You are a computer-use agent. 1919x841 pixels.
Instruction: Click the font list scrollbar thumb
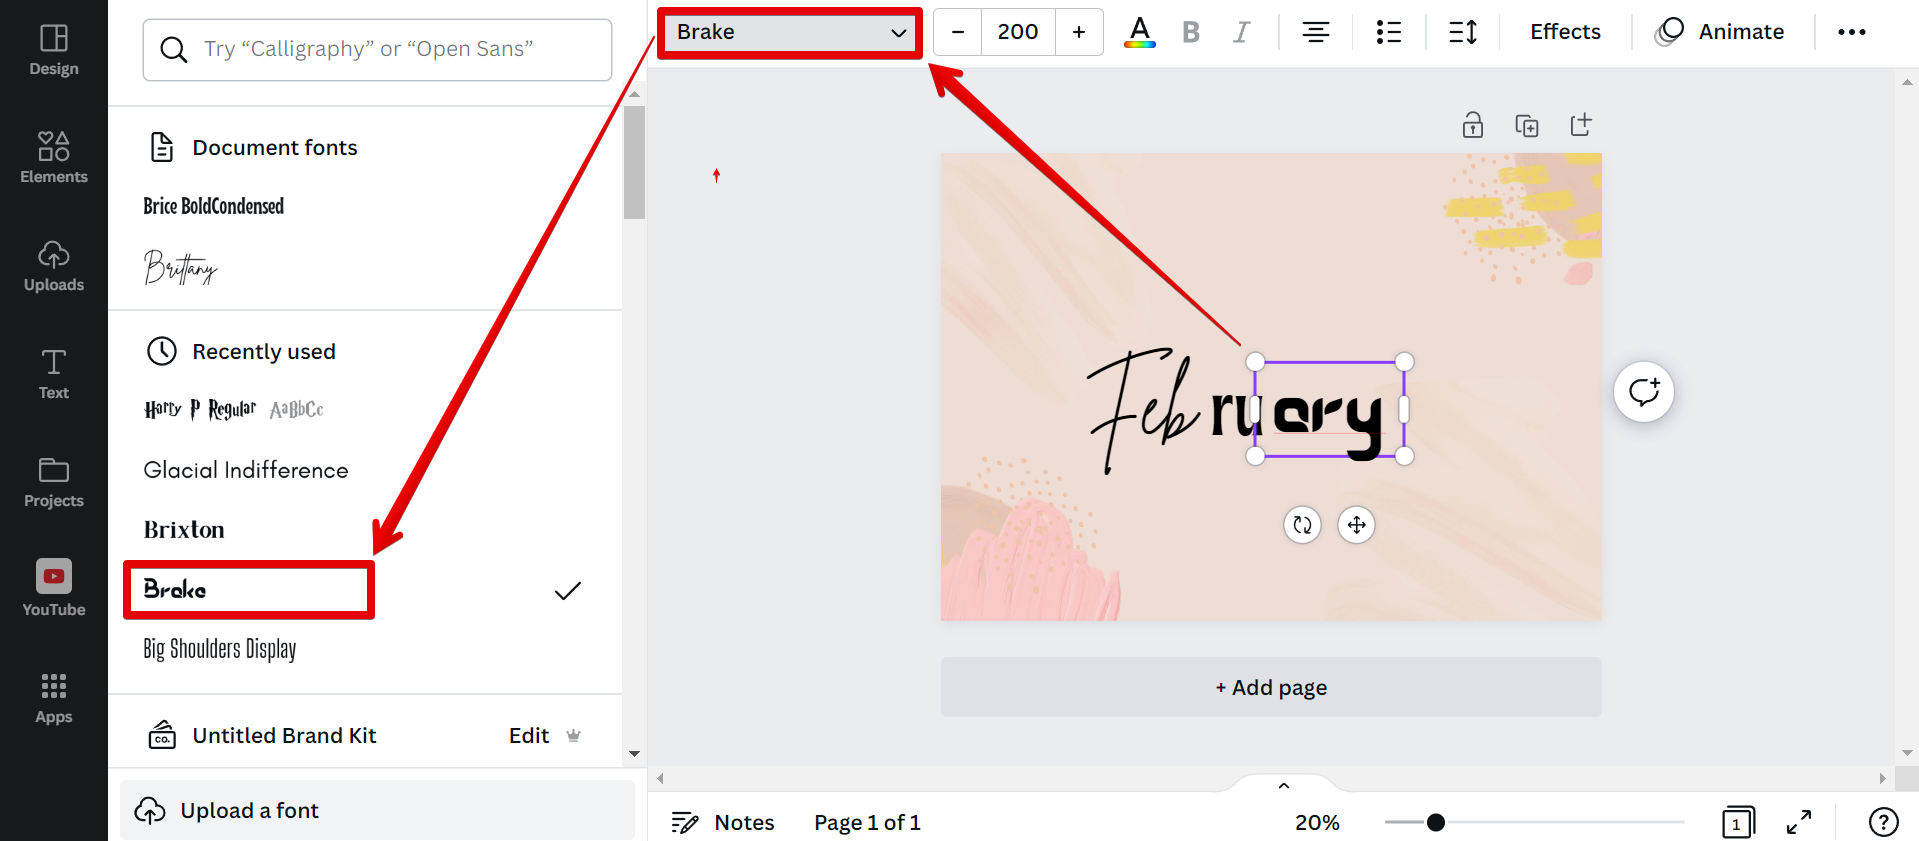[634, 163]
